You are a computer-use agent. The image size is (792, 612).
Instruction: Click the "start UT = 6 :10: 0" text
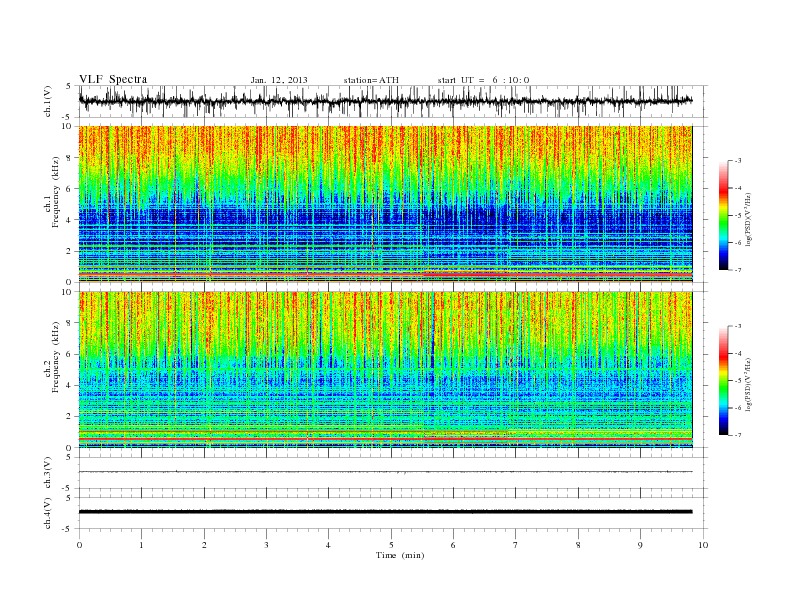(483, 80)
